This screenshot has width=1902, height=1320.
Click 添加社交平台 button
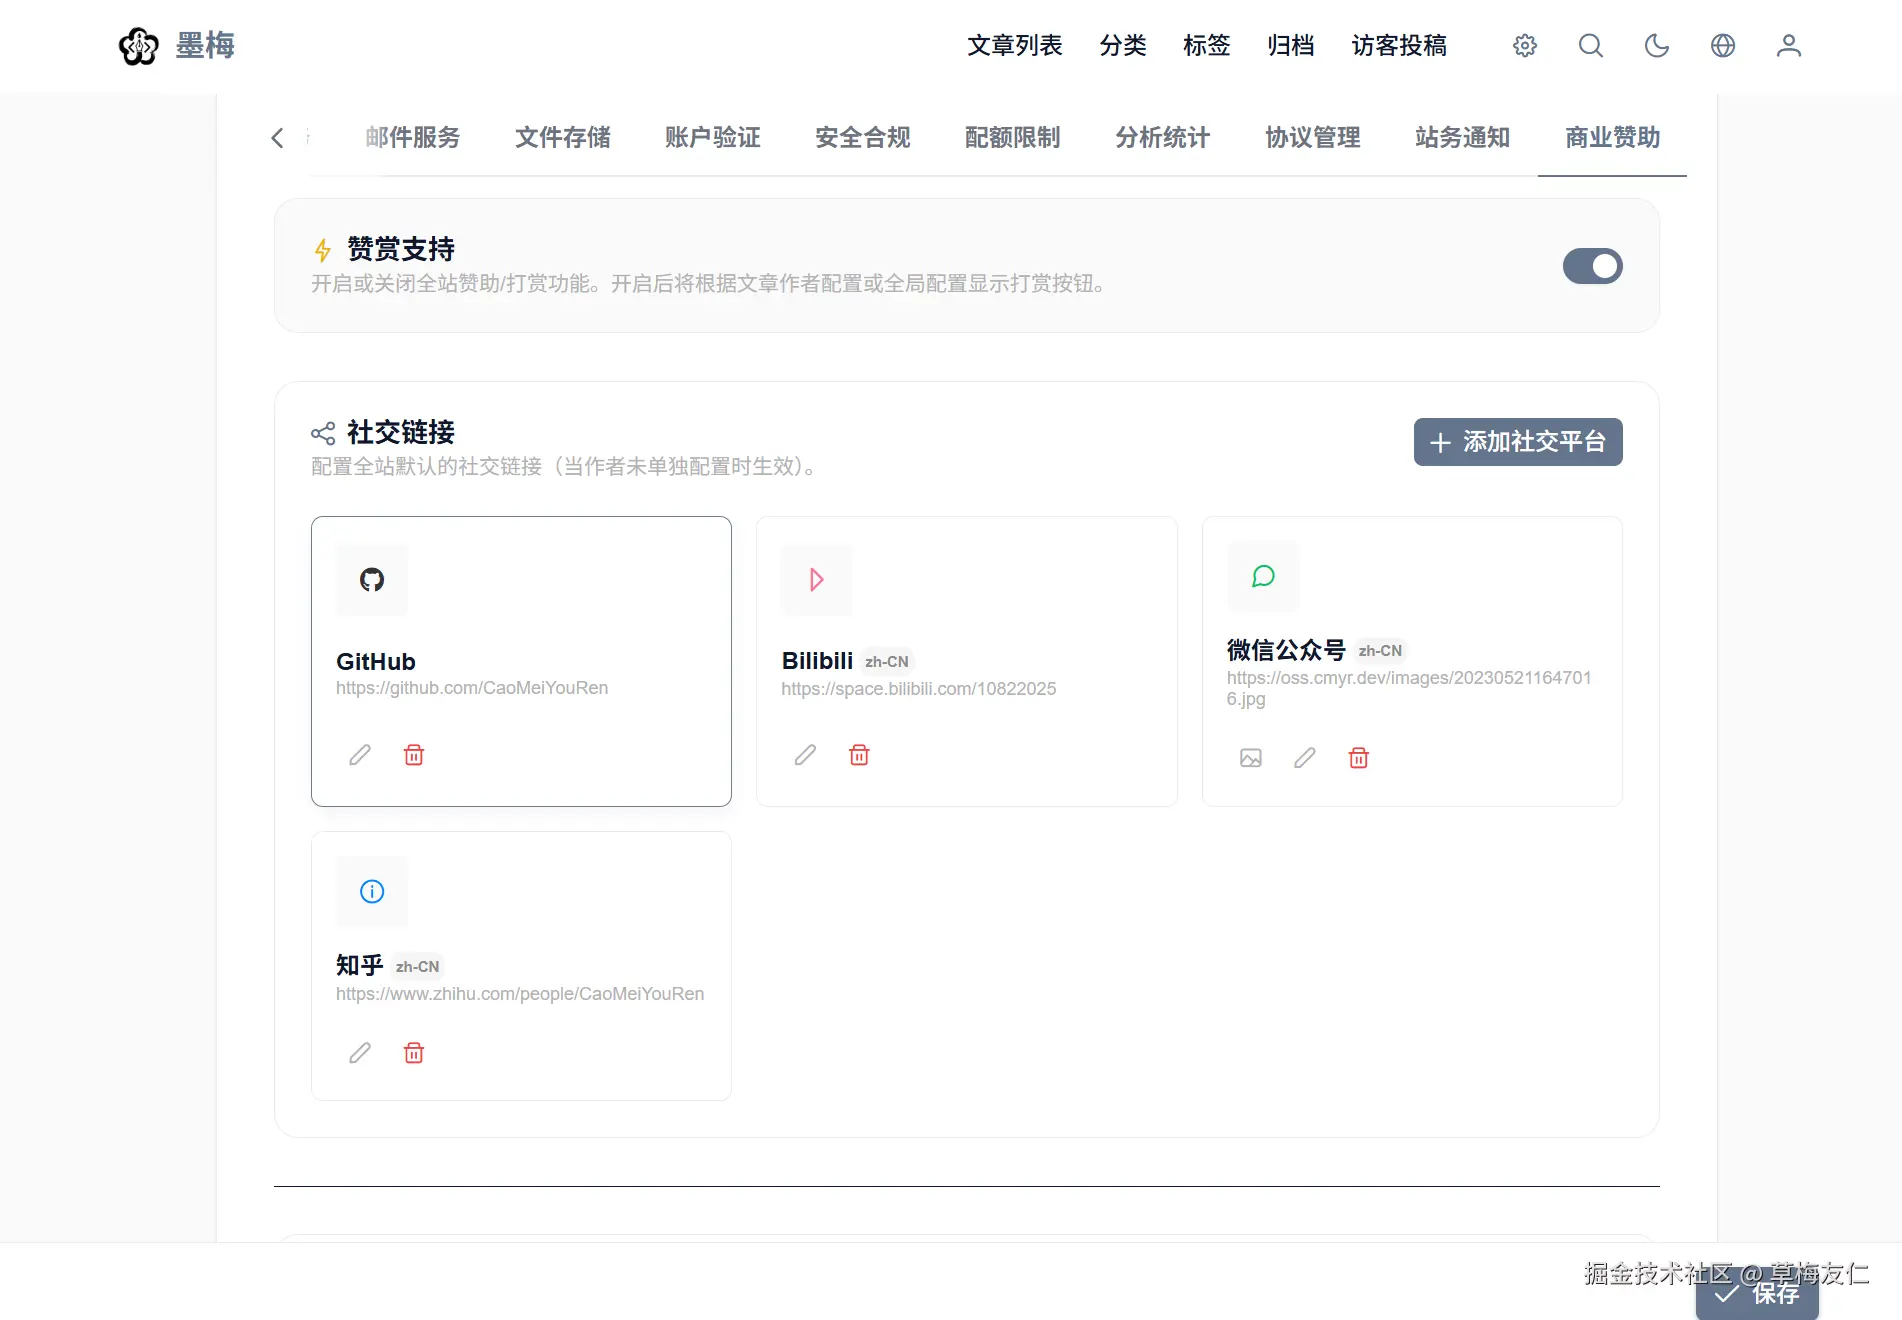click(x=1518, y=442)
